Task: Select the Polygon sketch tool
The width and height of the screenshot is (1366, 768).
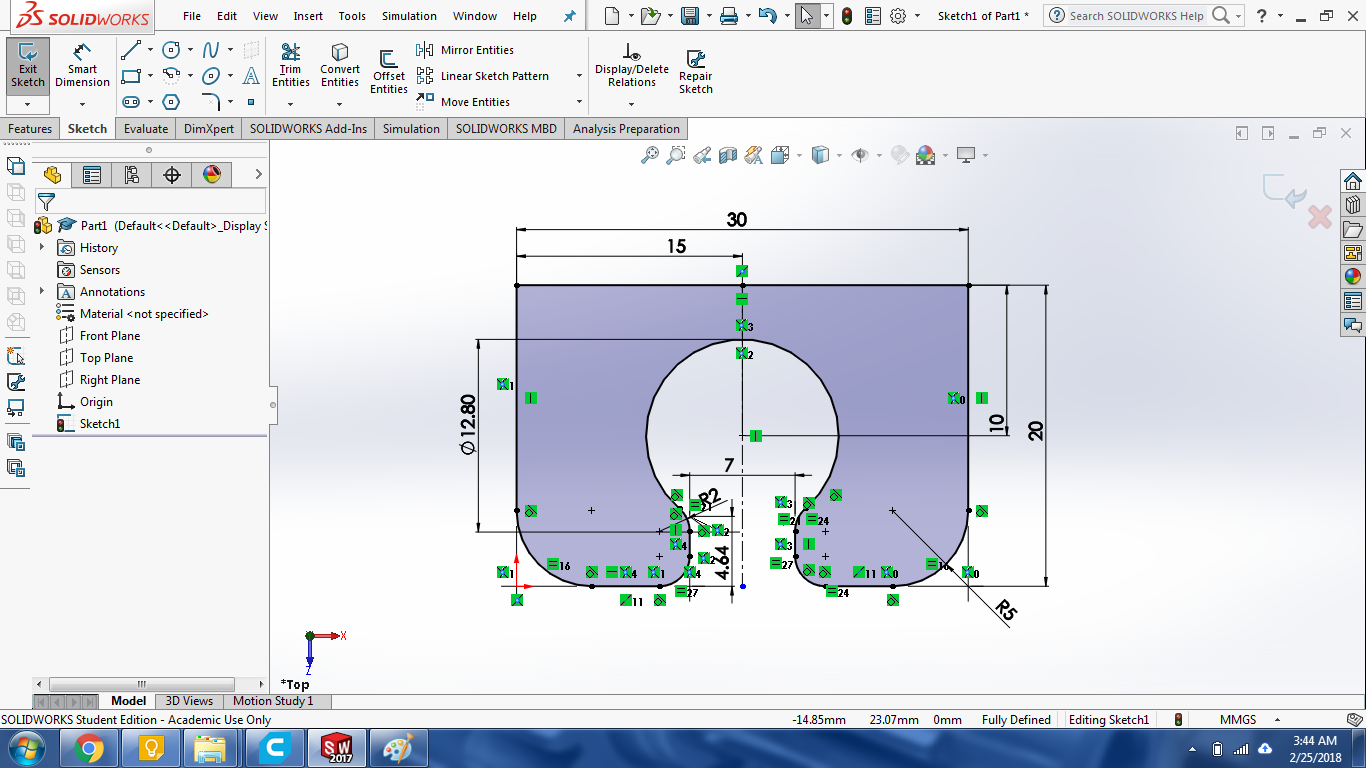Action: point(171,102)
